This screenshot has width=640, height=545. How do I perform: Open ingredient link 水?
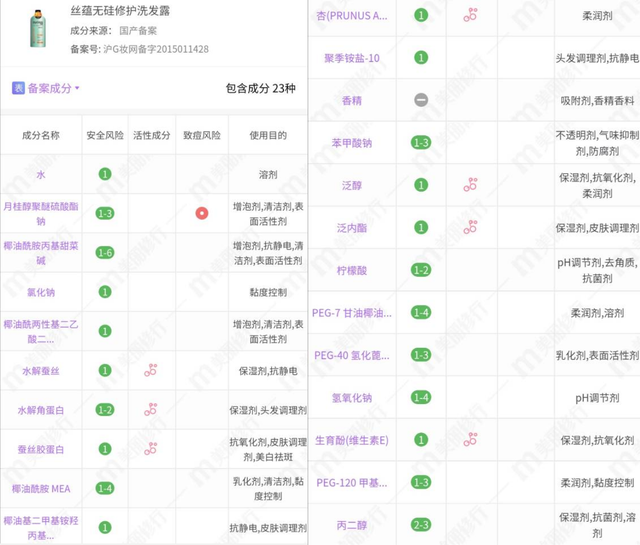coord(41,175)
